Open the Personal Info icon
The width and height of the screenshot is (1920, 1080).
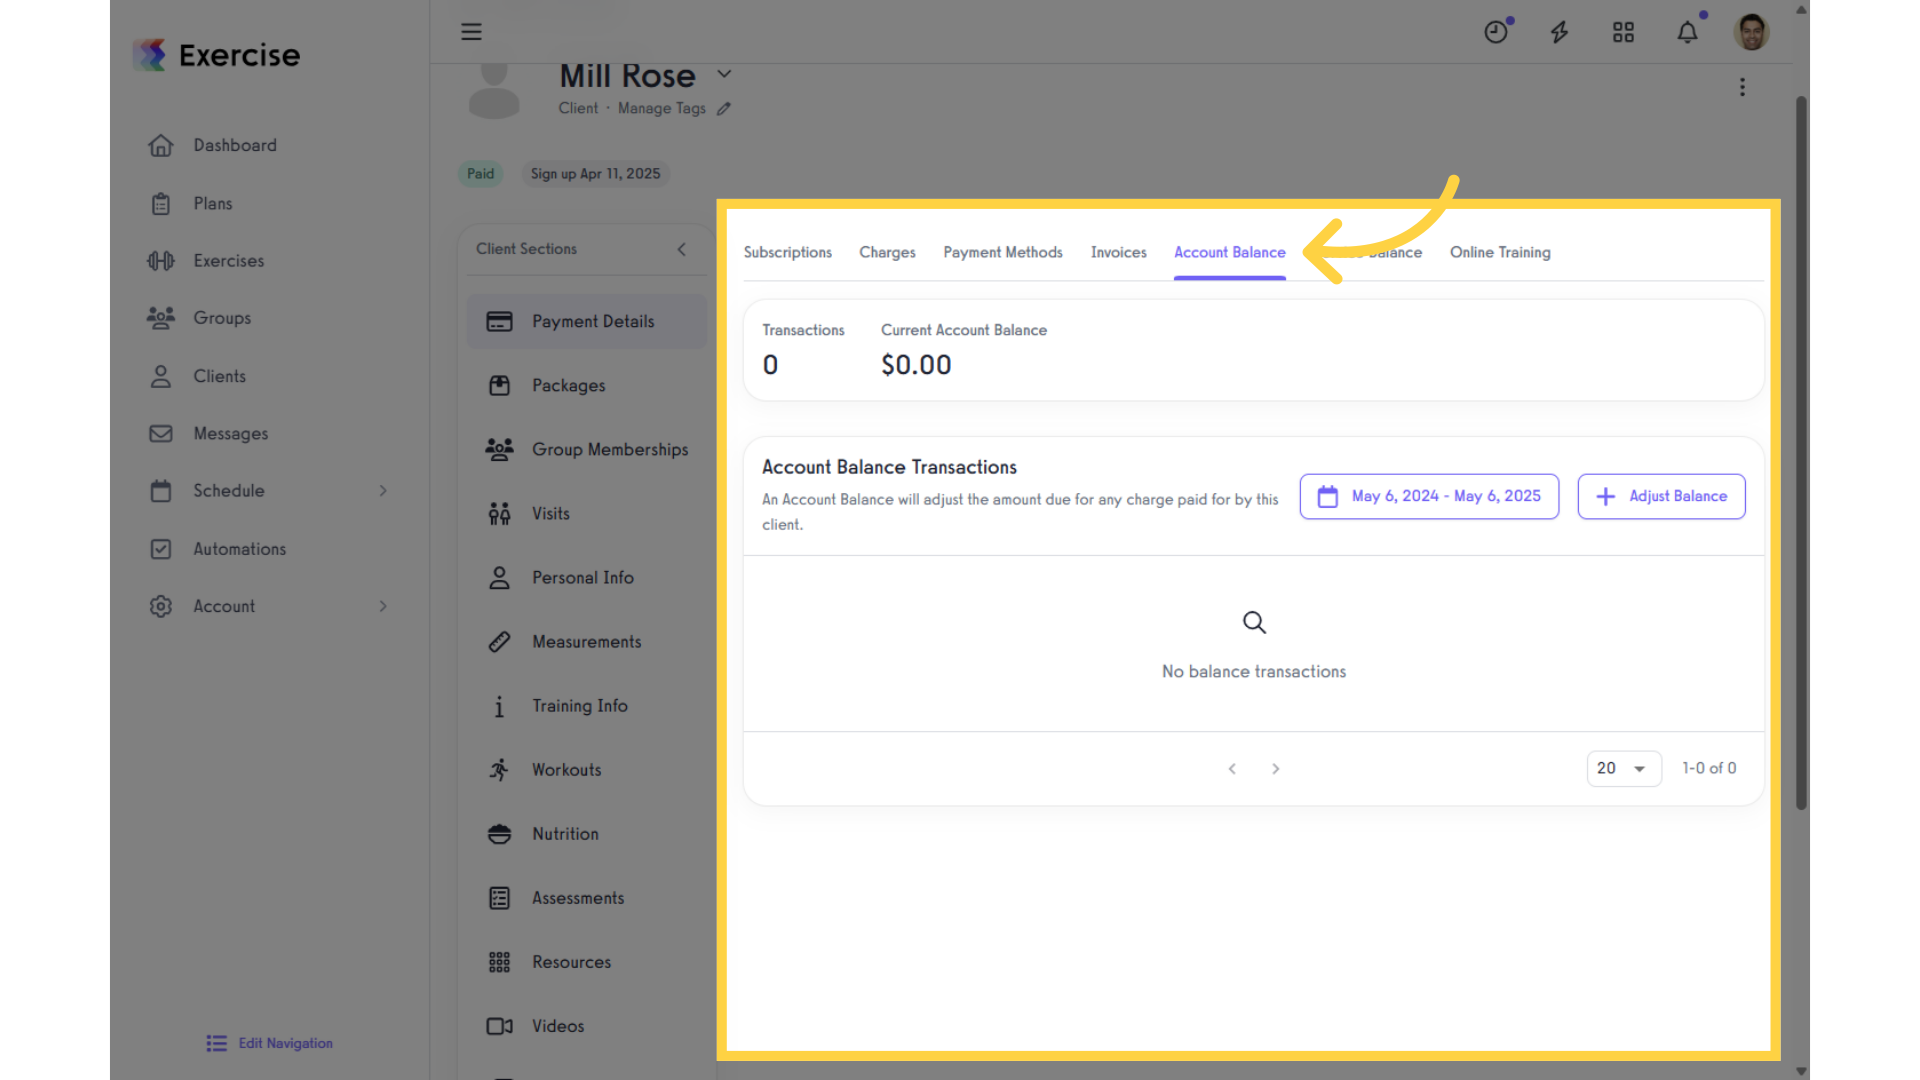499,577
